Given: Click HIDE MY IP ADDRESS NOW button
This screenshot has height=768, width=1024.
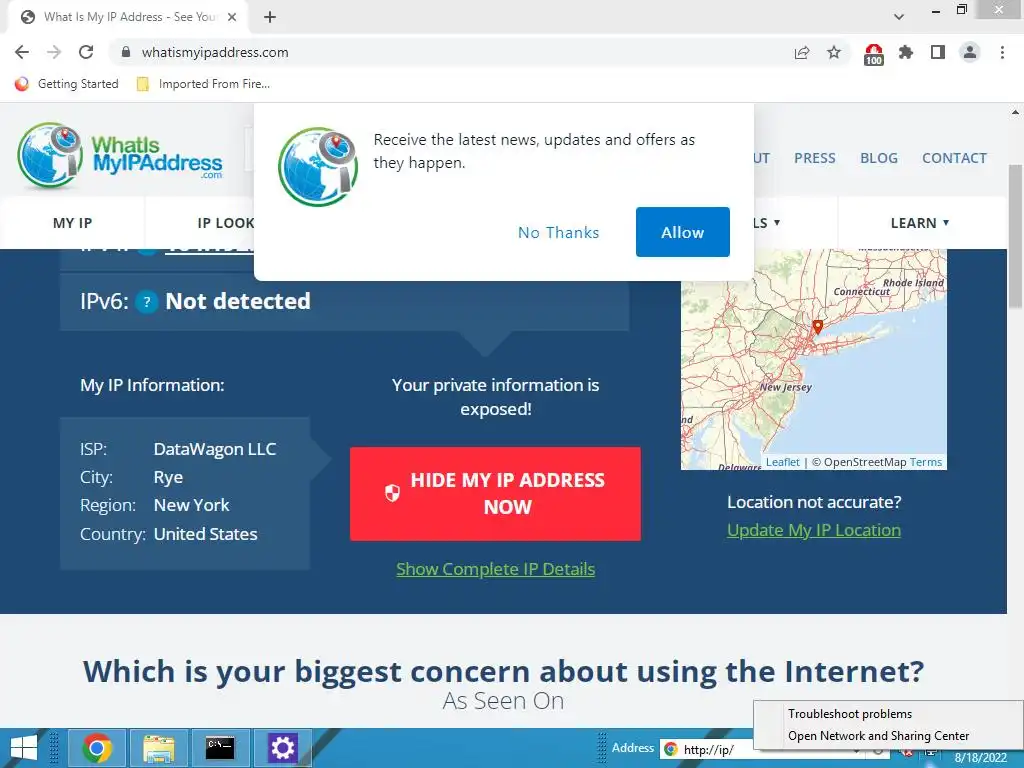Looking at the screenshot, I should tap(495, 494).
